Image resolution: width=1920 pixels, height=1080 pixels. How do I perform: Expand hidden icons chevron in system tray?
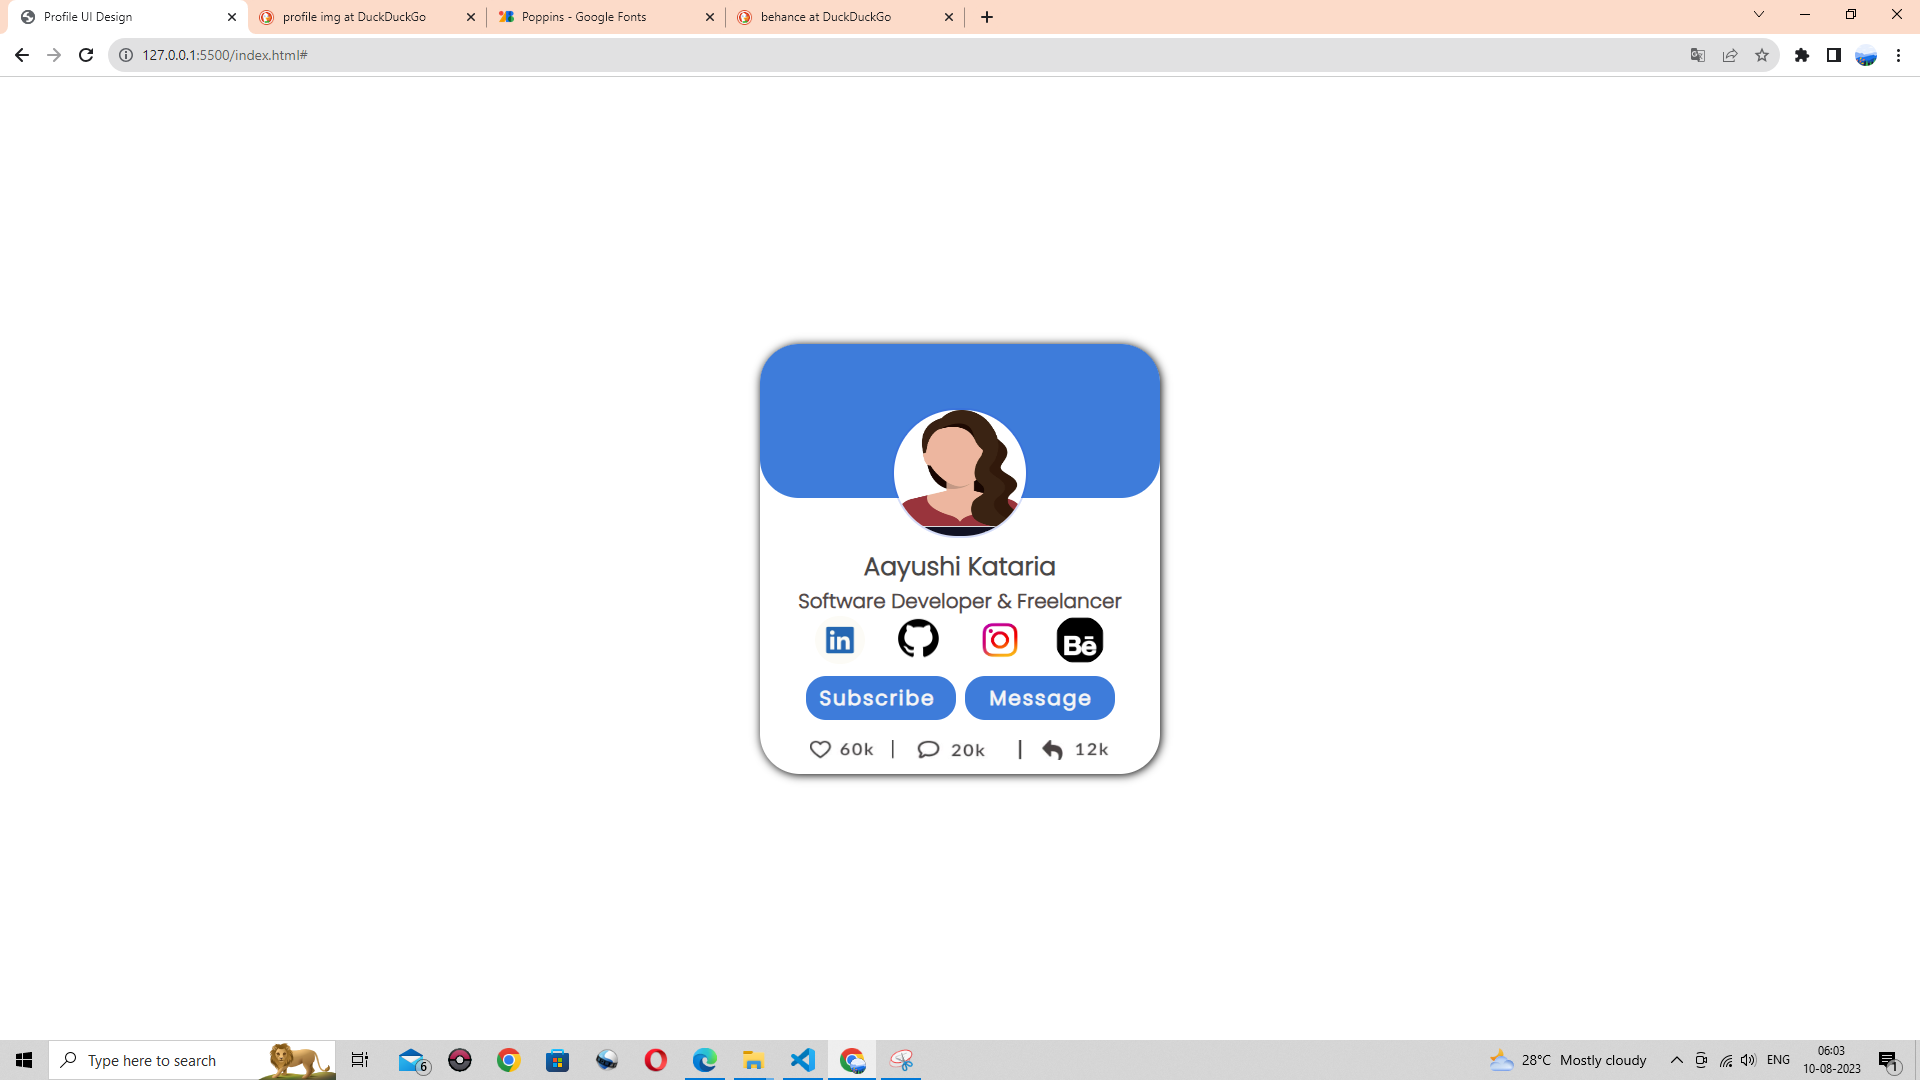pos(1676,1060)
